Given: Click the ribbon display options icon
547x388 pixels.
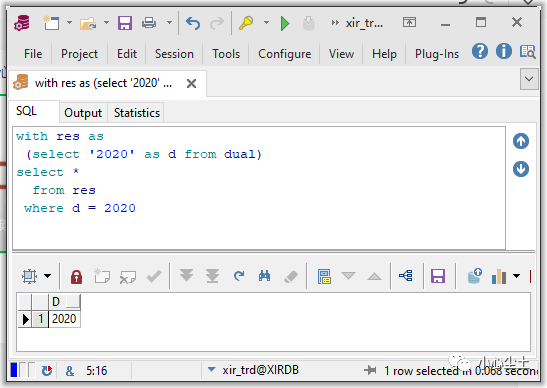Looking at the screenshot, I should point(409,23).
